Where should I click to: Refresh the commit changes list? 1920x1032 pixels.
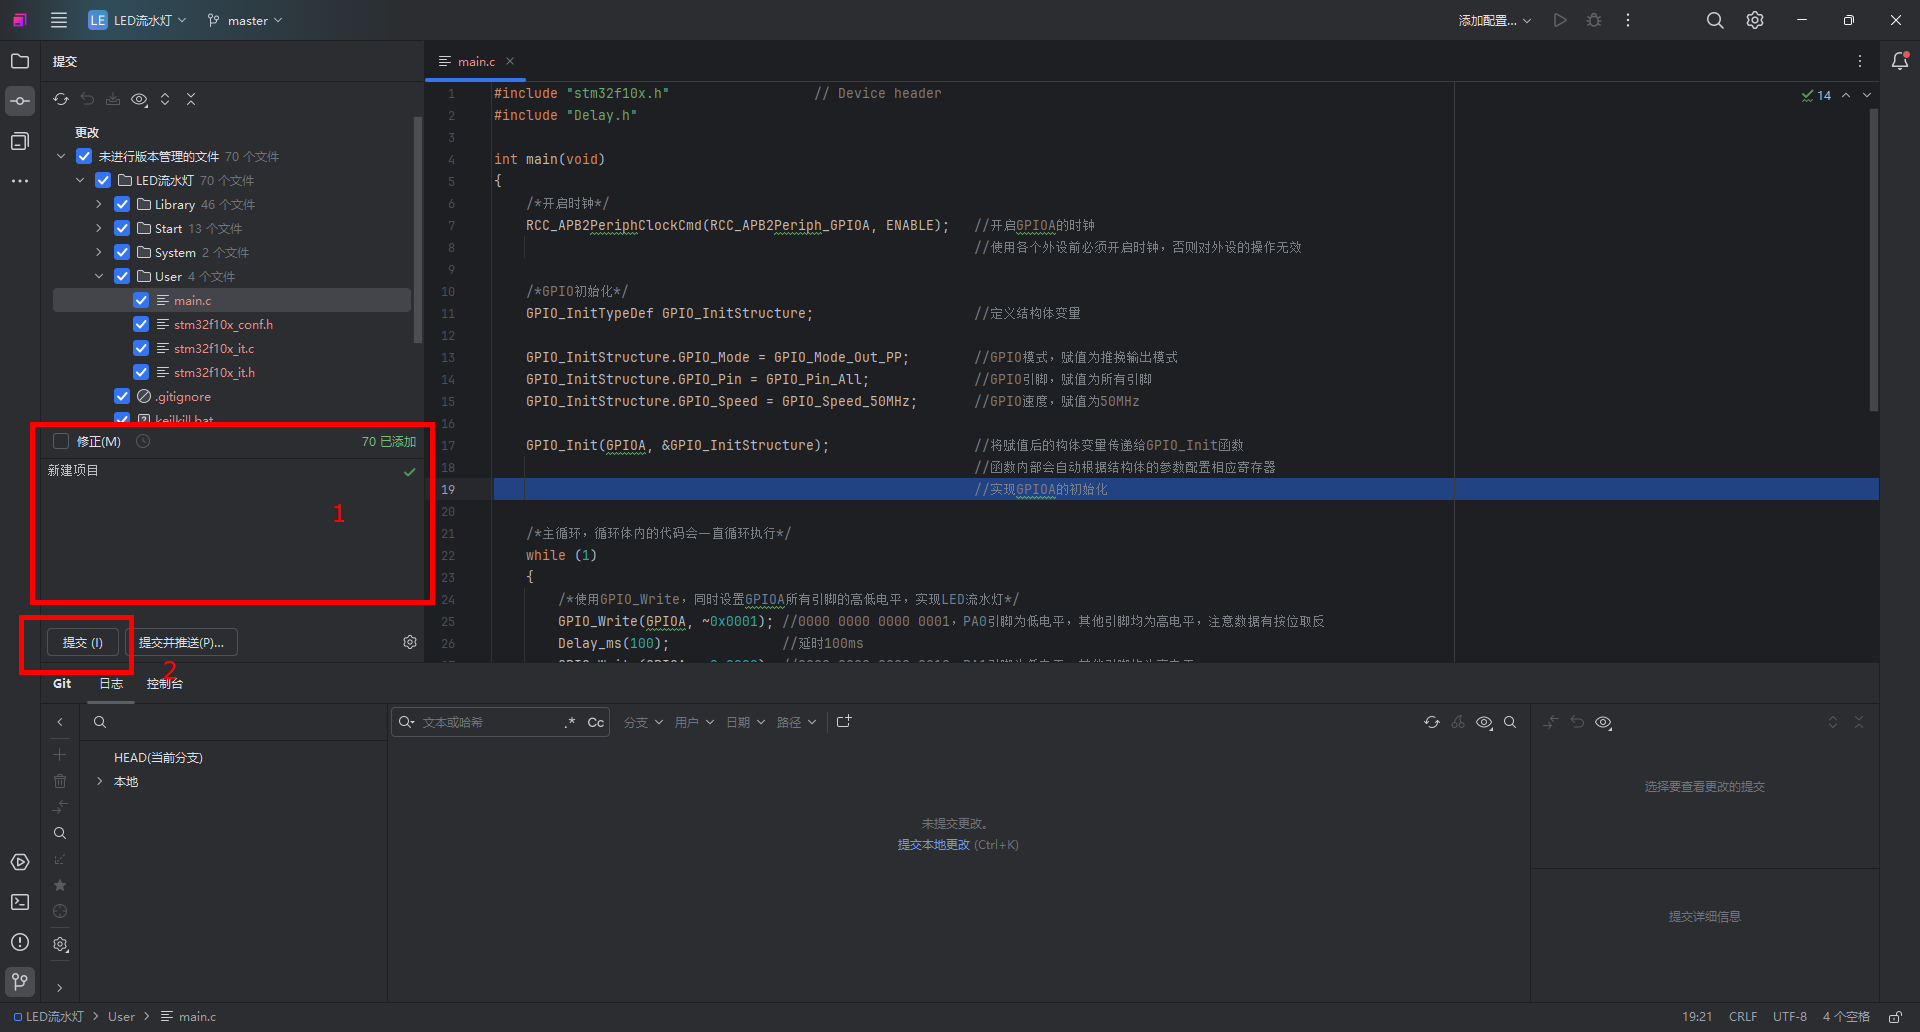click(x=61, y=99)
